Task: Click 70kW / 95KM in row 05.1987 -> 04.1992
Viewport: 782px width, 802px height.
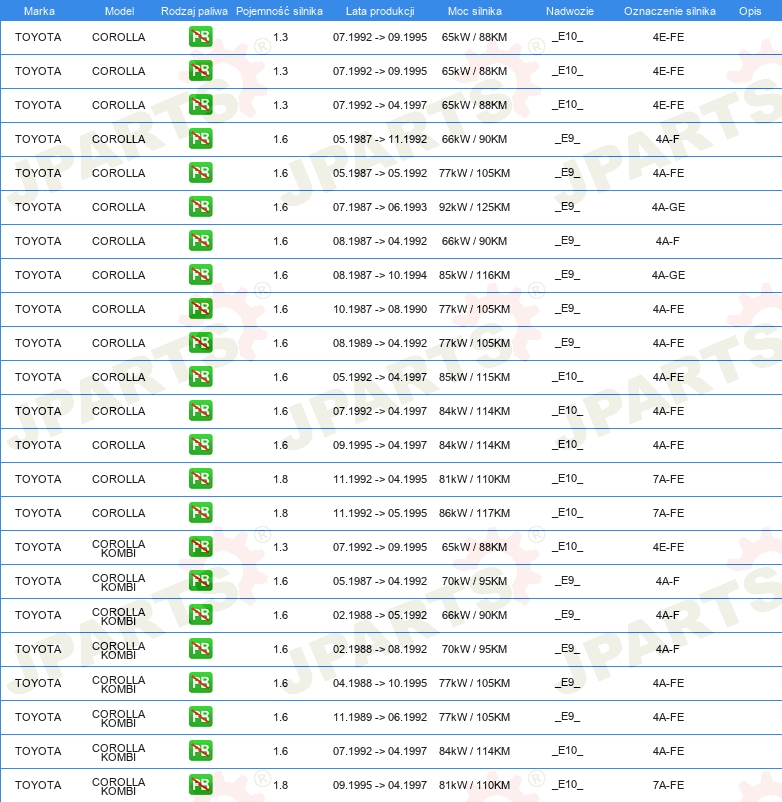Action: (474, 581)
